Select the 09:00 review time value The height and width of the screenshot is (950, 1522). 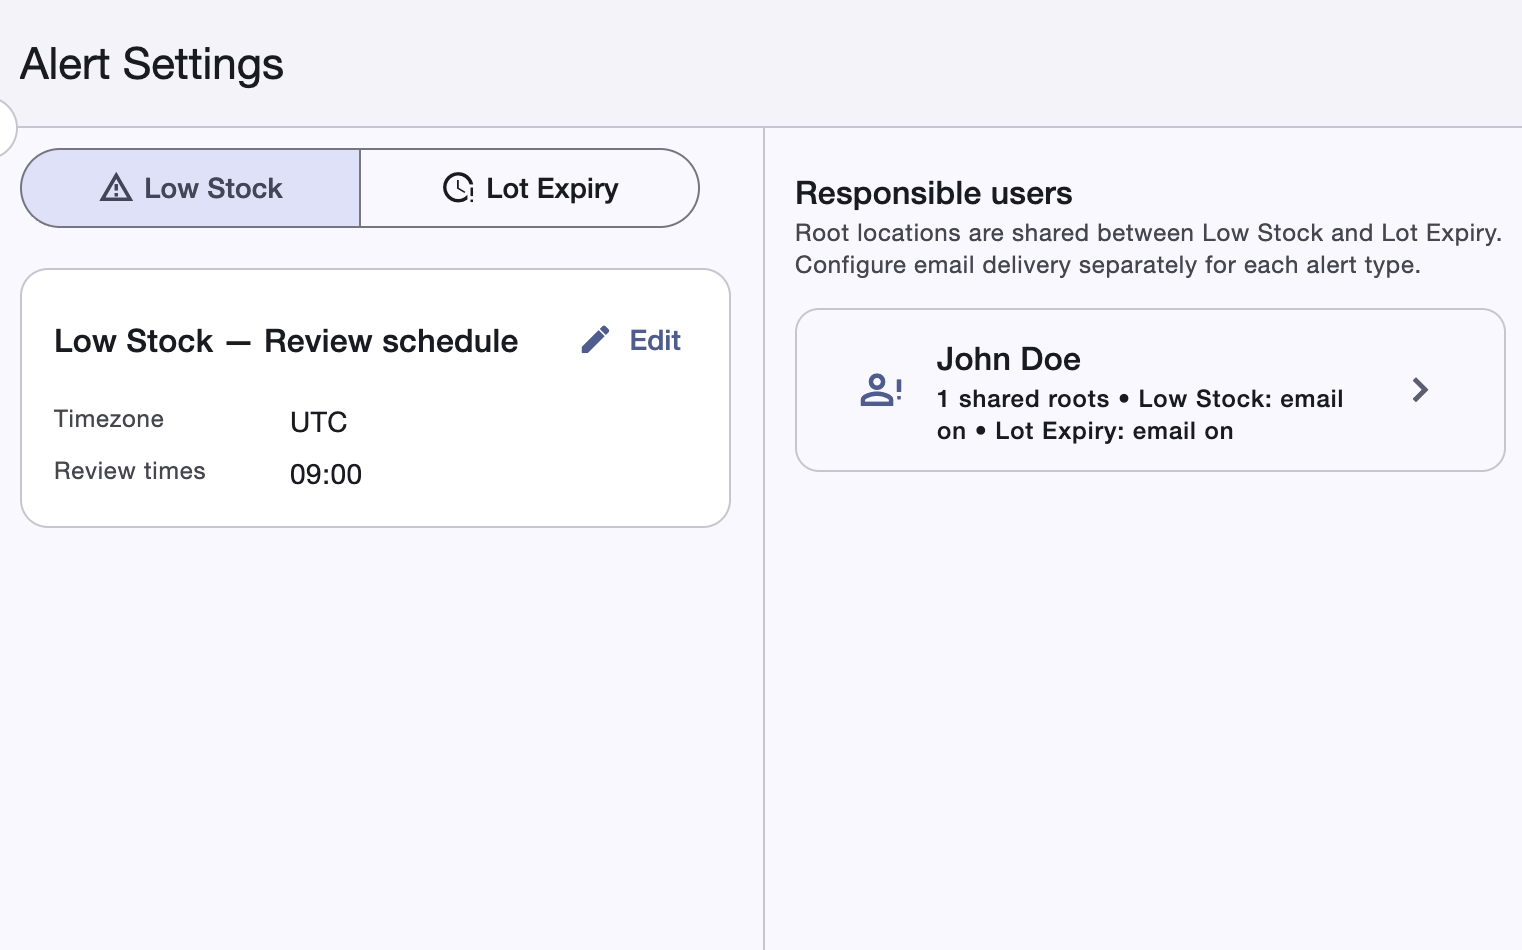point(326,474)
